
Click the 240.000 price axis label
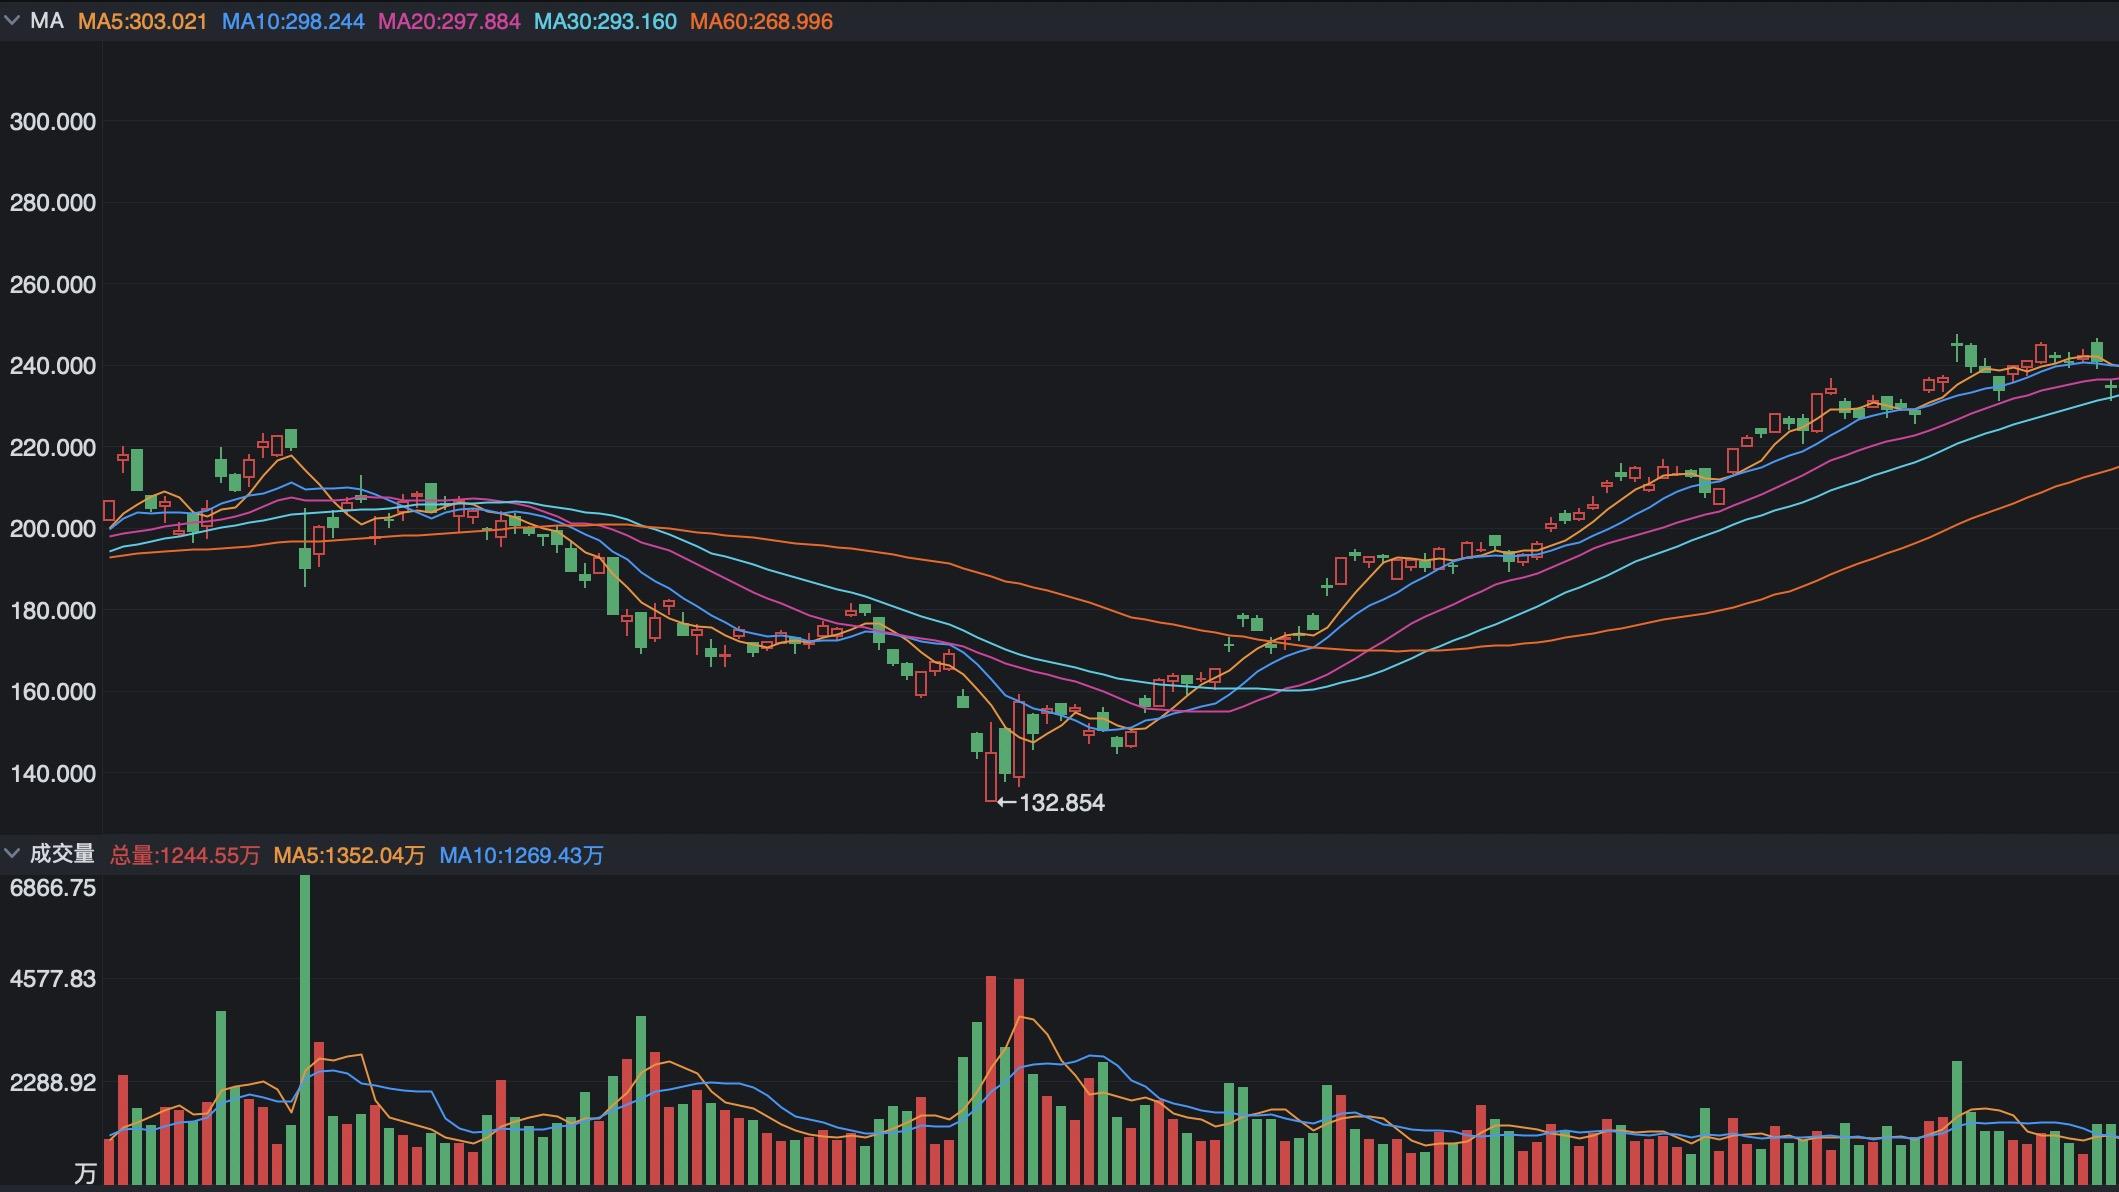(x=53, y=366)
